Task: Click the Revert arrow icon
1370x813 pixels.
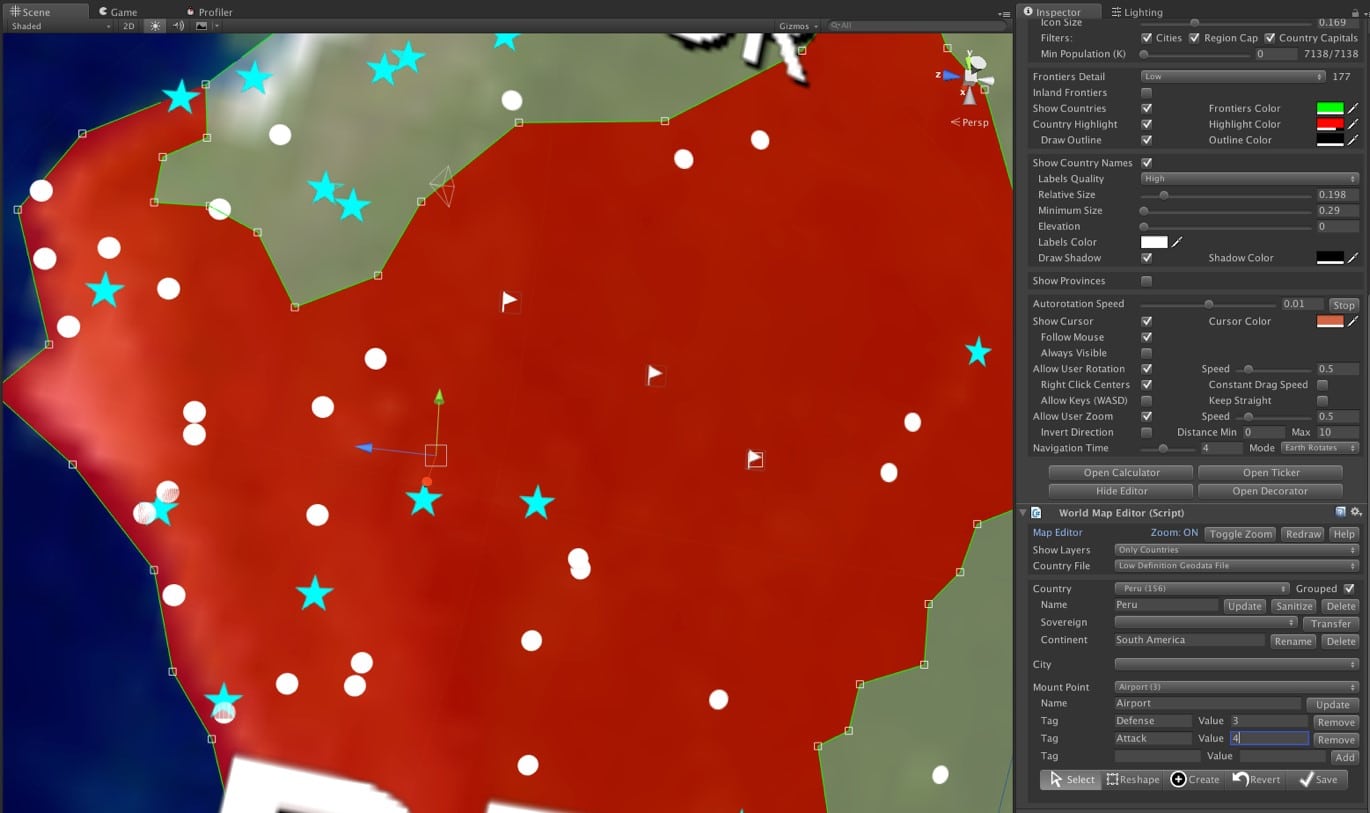Action: click(x=1240, y=779)
